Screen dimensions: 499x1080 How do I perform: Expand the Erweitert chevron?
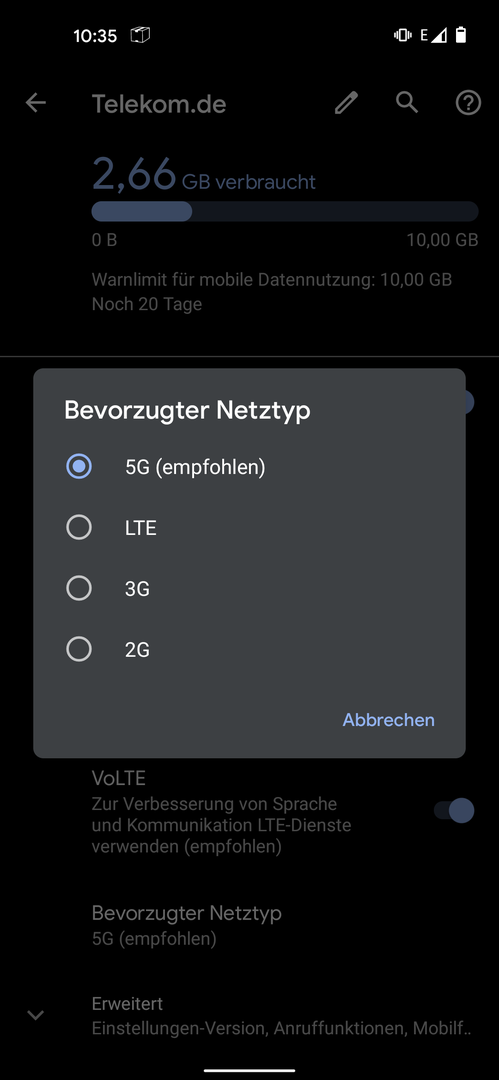click(36, 1015)
